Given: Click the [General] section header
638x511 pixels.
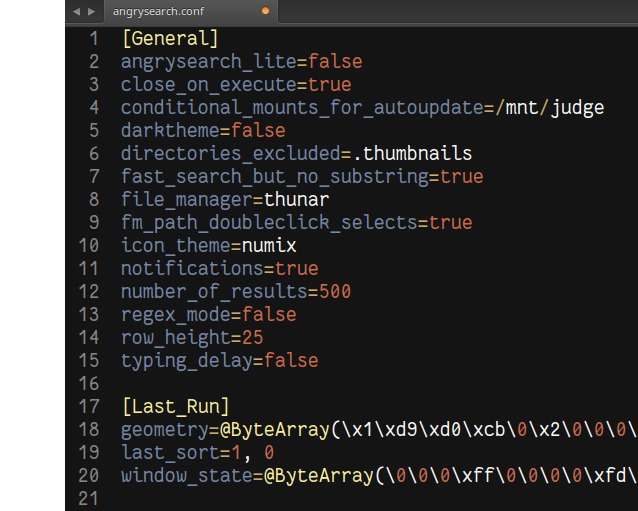Looking at the screenshot, I should 170,39.
